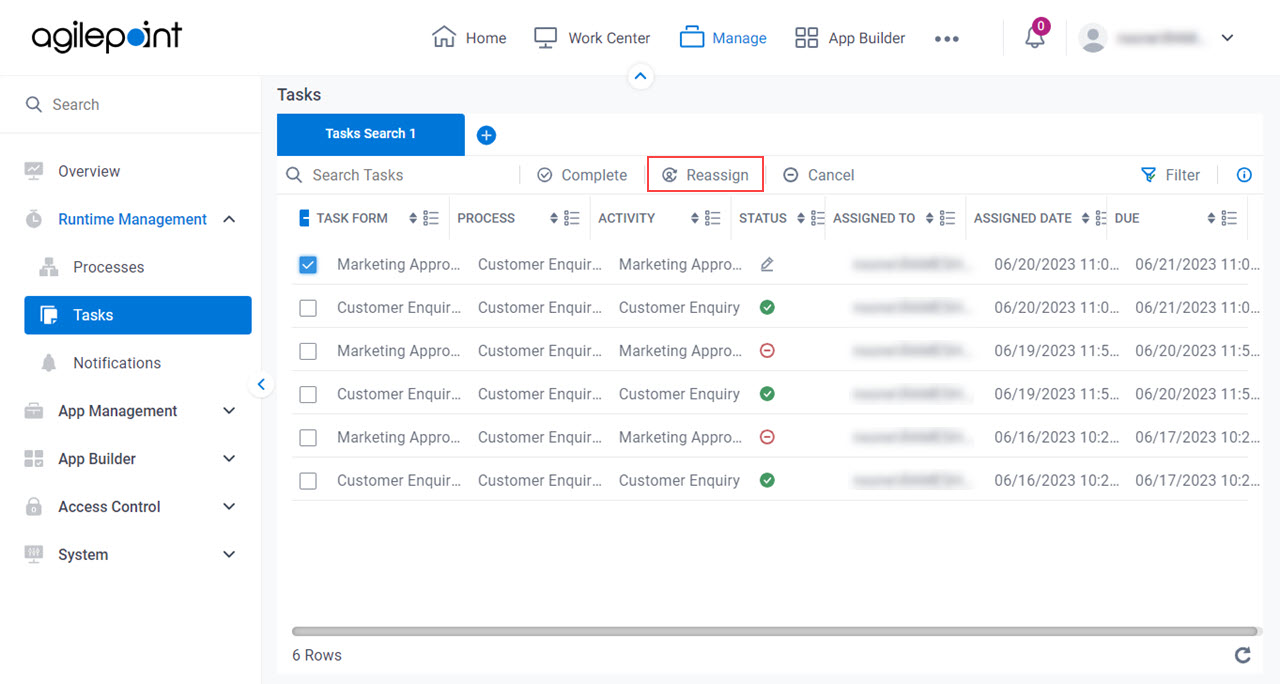Image resolution: width=1280 pixels, height=684 pixels.
Task: Collapse the left sidebar arrow
Action: tap(261, 384)
